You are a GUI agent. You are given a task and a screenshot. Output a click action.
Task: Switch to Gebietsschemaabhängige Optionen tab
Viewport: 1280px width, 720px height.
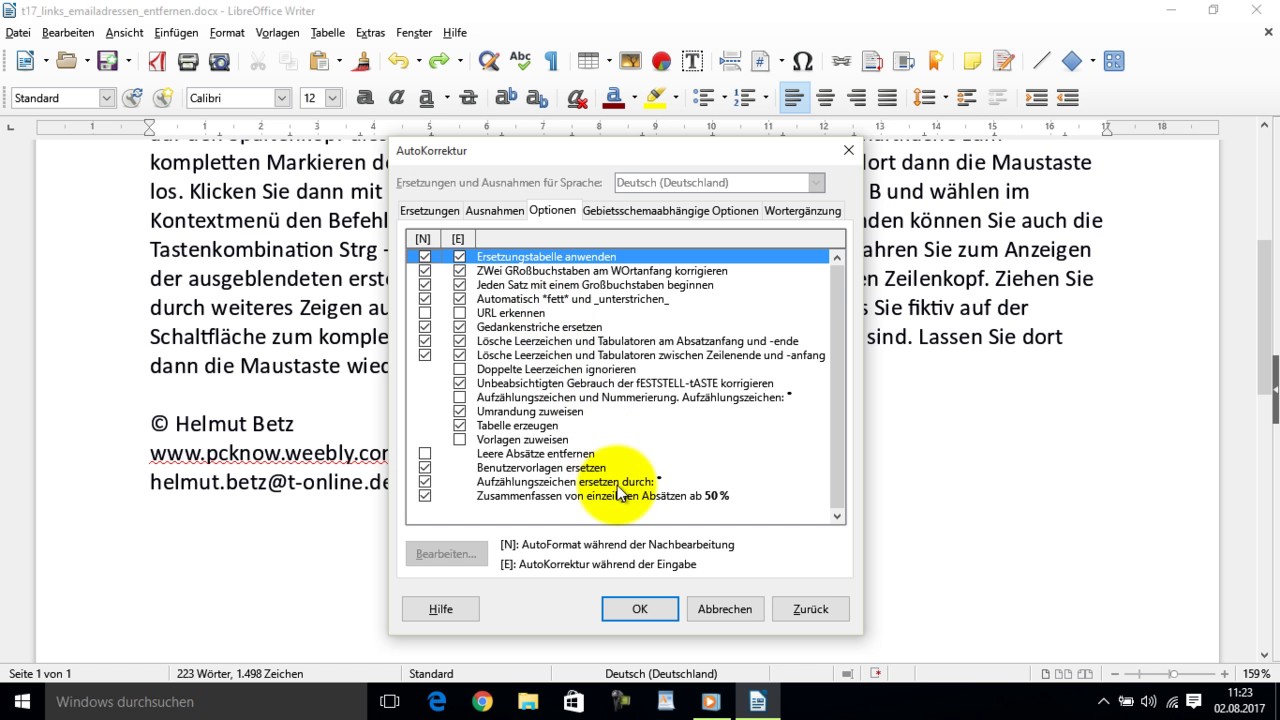point(671,211)
